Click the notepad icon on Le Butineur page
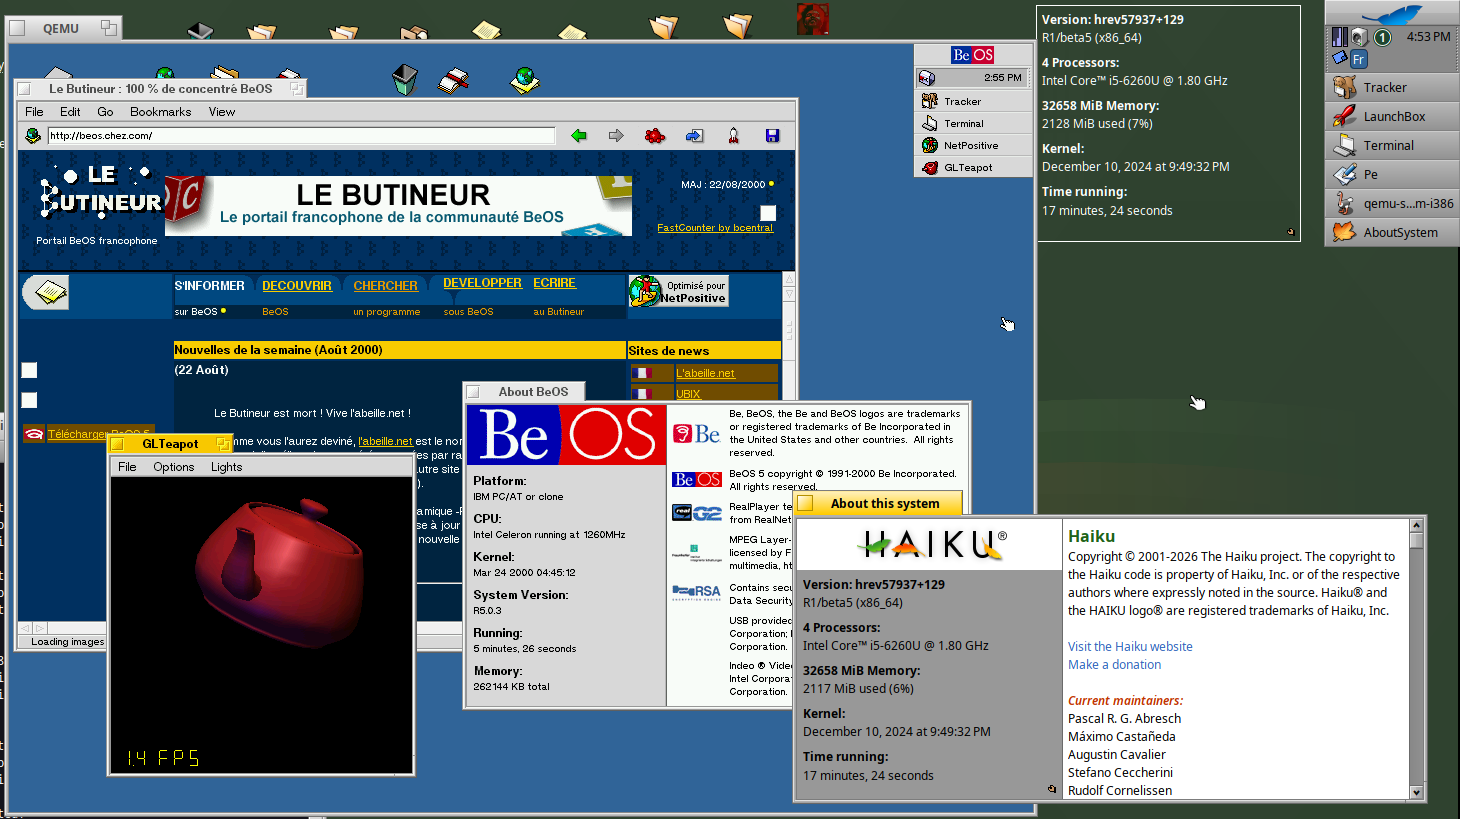This screenshot has width=1460, height=819. click(47, 292)
